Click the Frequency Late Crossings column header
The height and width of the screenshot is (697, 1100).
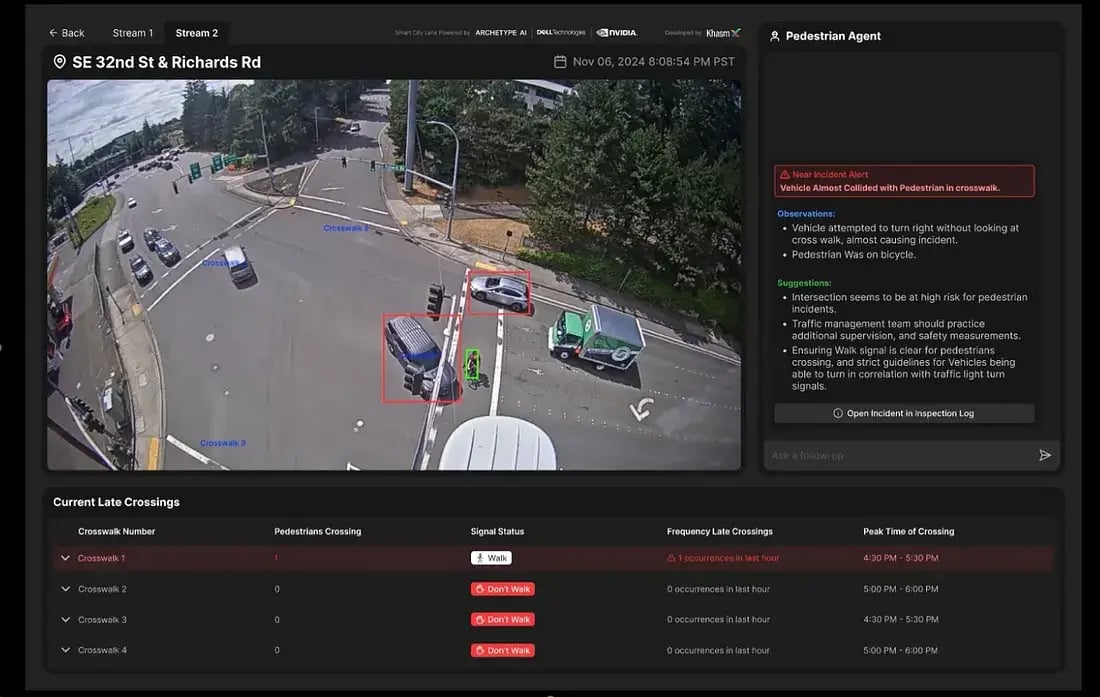(x=720, y=532)
